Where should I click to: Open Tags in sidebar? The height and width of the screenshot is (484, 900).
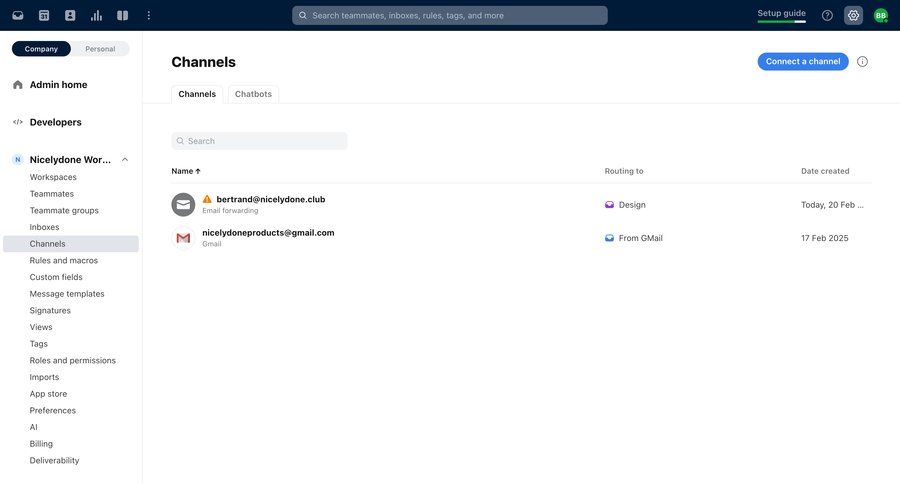(x=38, y=343)
